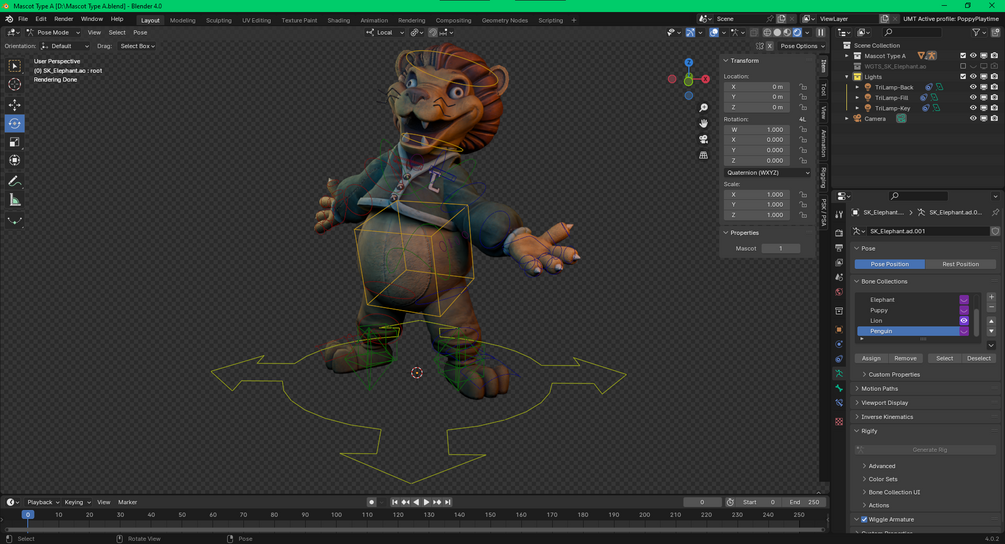Toggle the camera view icon
The width and height of the screenshot is (1005, 544).
click(x=703, y=139)
